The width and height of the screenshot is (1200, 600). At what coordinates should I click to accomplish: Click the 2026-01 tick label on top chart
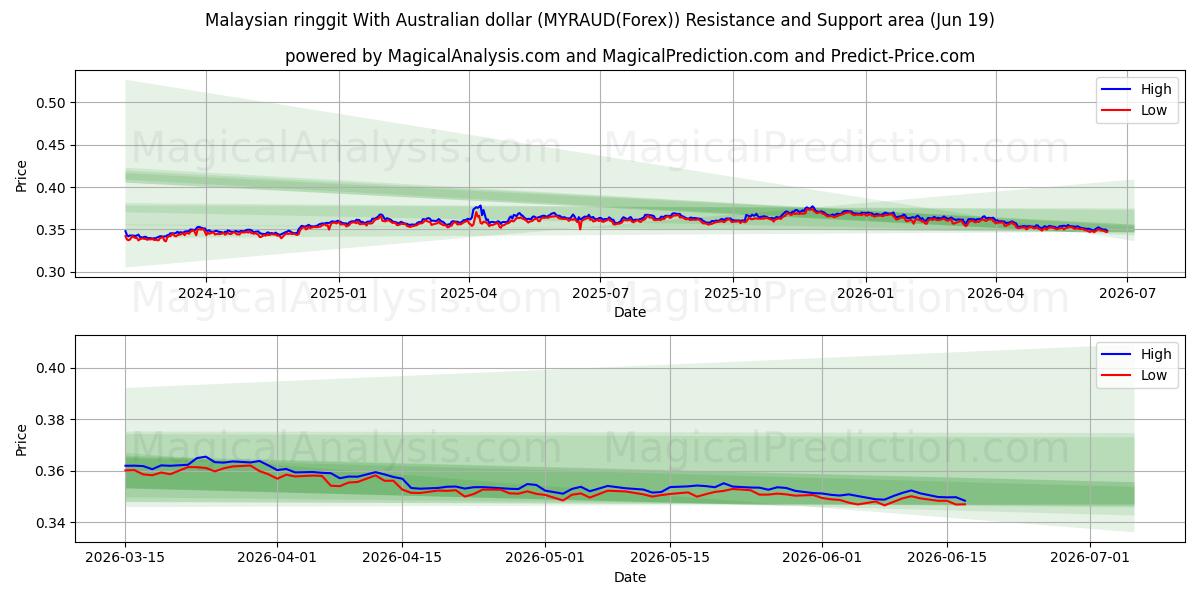(x=865, y=293)
